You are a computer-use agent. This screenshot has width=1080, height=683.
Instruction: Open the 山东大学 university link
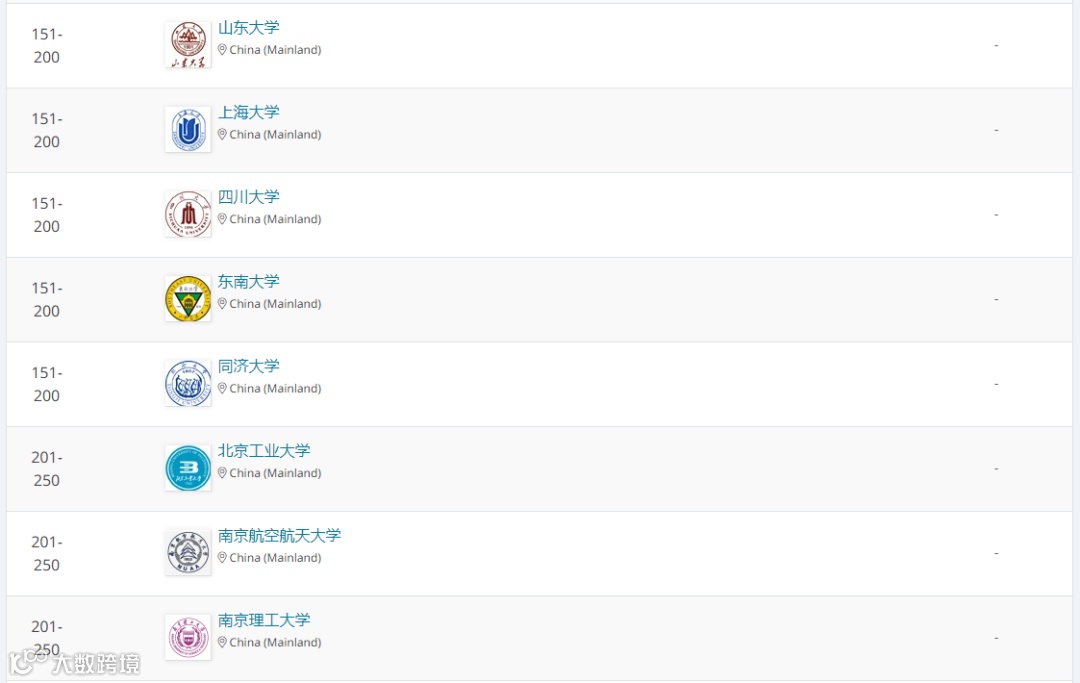point(249,28)
